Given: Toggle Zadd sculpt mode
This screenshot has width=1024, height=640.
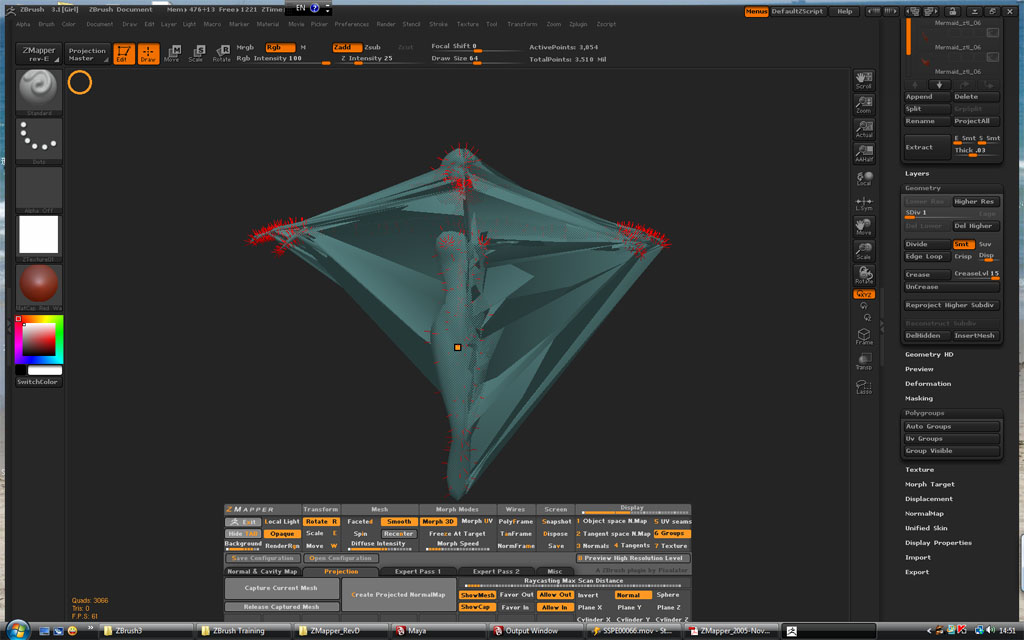Looking at the screenshot, I should [x=347, y=47].
